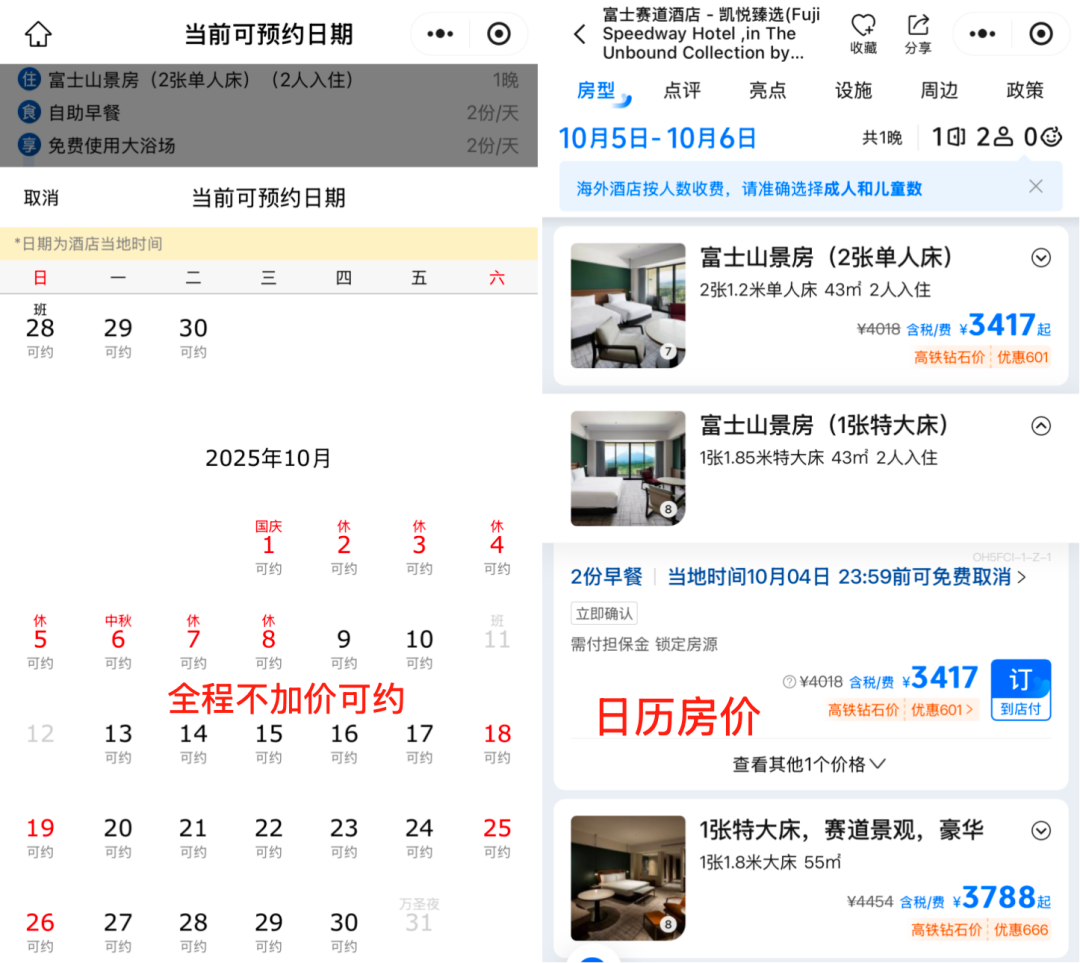Tap the 收藏 heart icon
This screenshot has width=1080, height=963.
click(x=863, y=33)
